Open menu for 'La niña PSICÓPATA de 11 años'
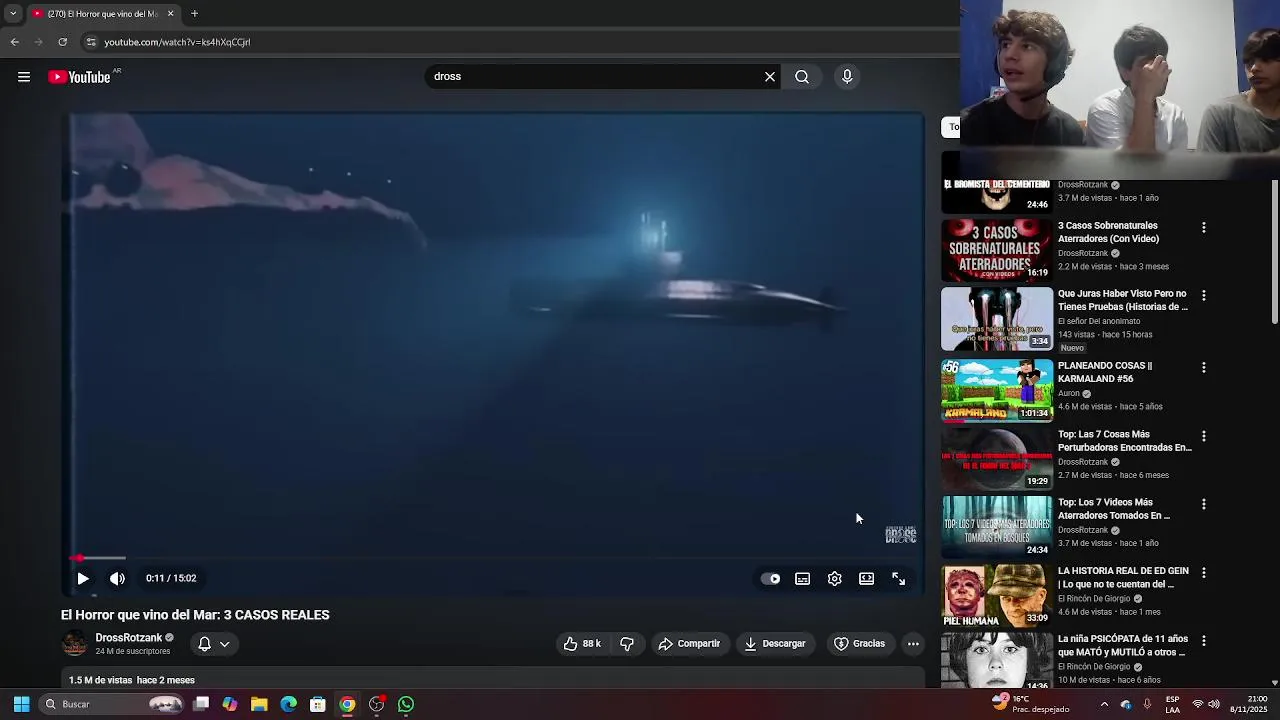 (1204, 641)
